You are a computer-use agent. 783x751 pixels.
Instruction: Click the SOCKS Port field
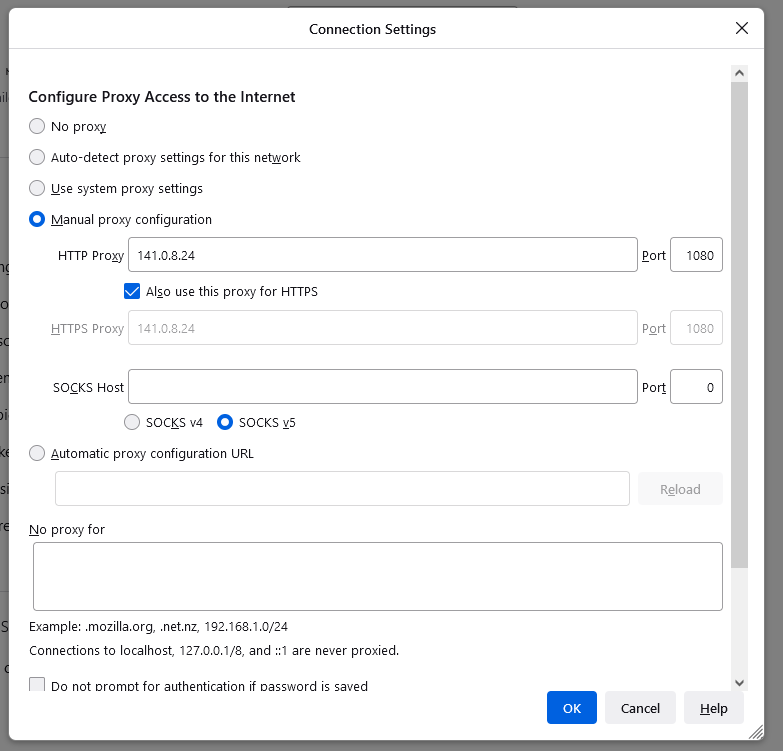tap(696, 386)
